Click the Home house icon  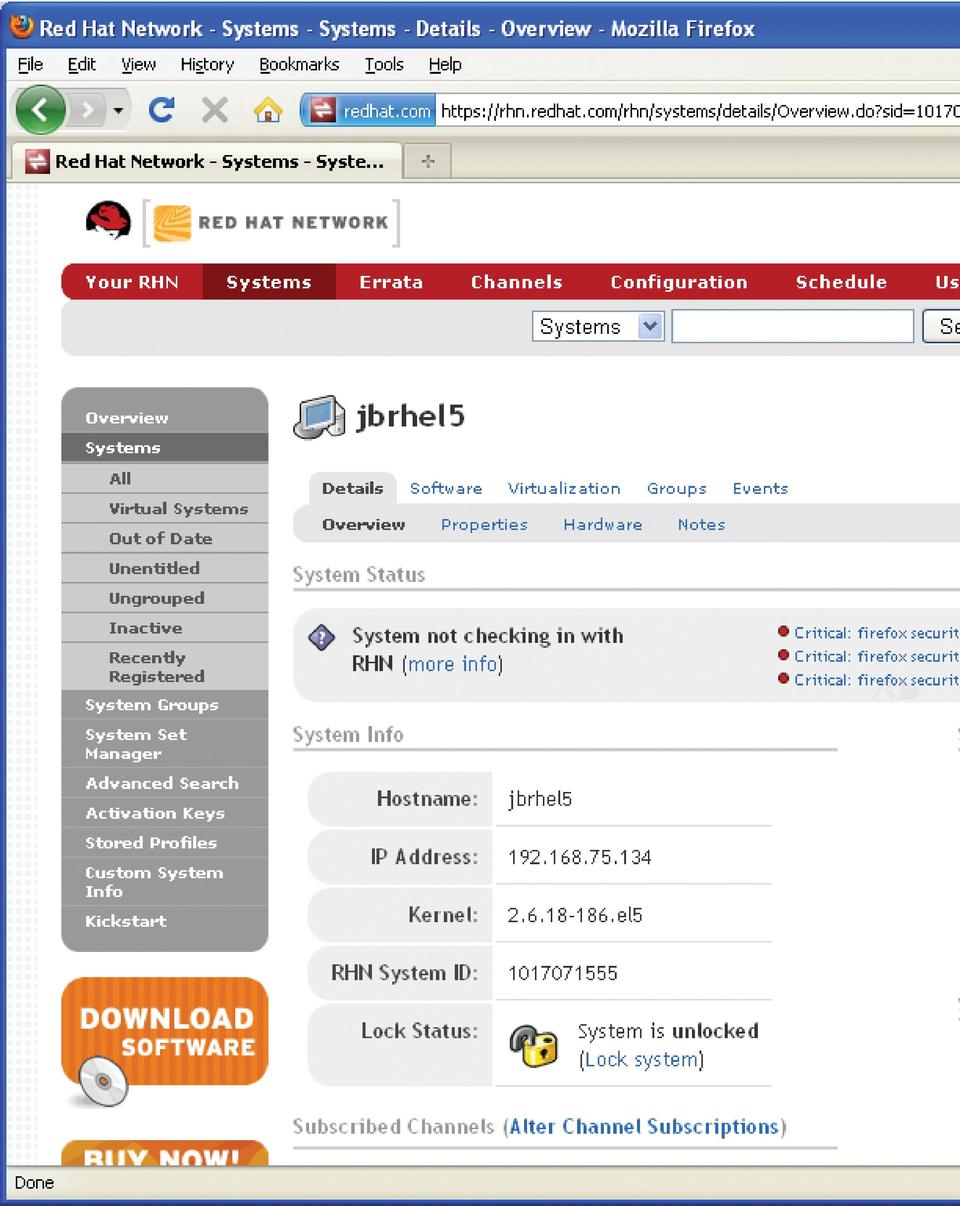(267, 111)
